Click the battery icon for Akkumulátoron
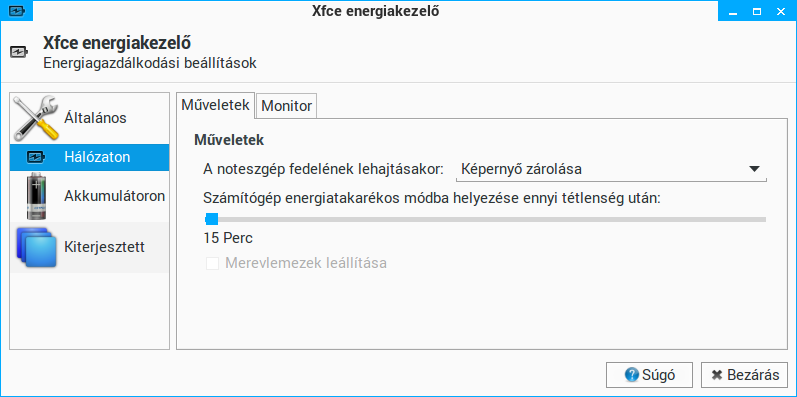Image resolution: width=797 pixels, height=397 pixels. pyautogui.click(x=36, y=196)
